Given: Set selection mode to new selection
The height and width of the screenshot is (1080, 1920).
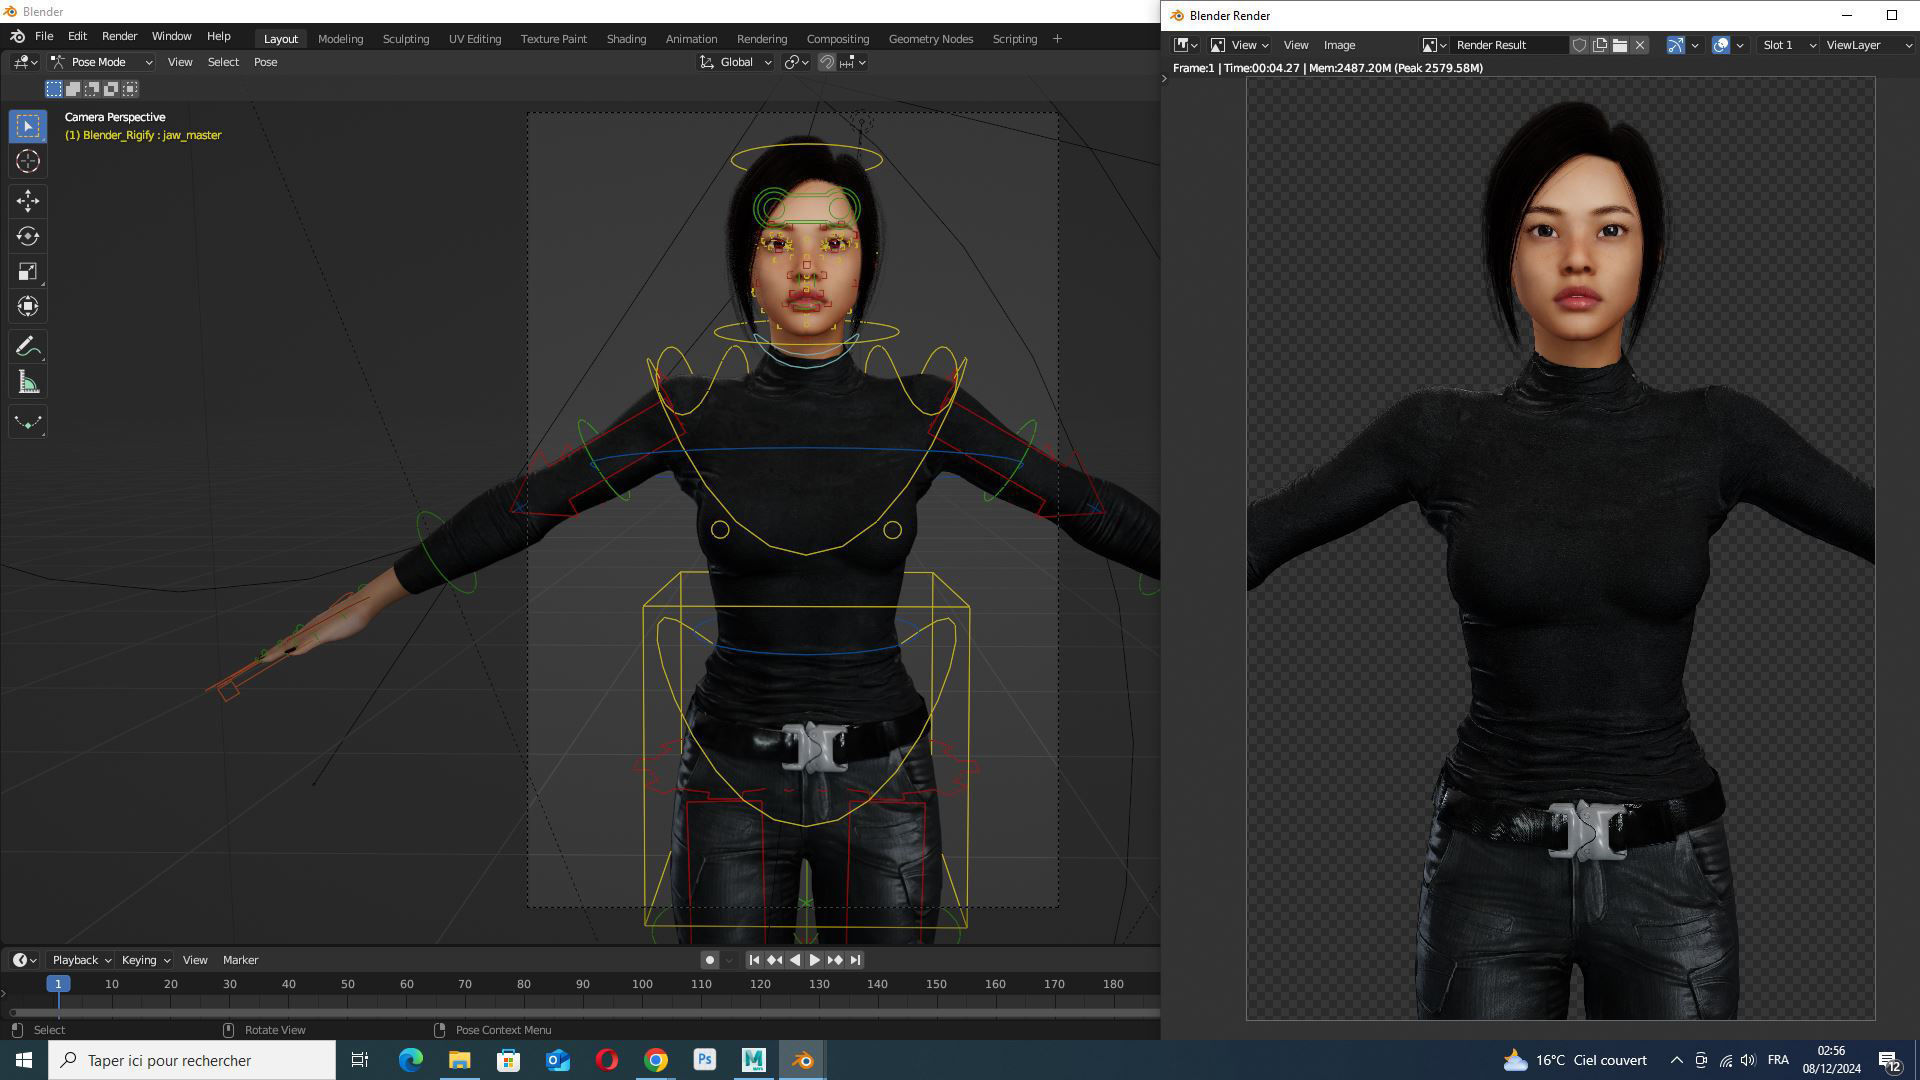Looking at the screenshot, I should click(x=54, y=89).
